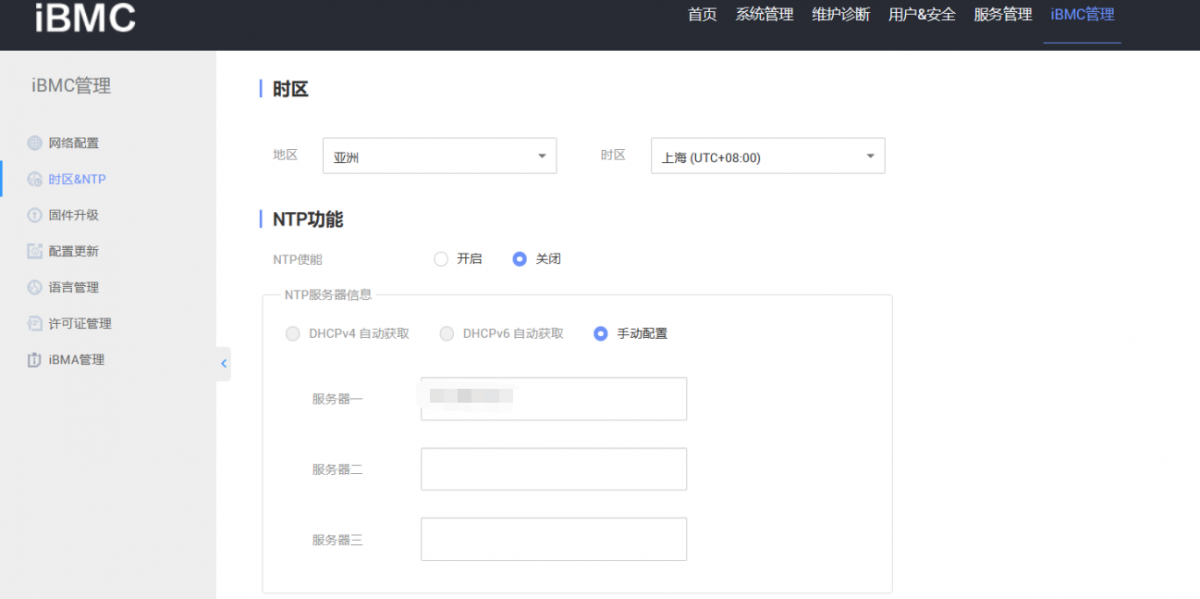Click the 固件升级 upgrade icon
1200x599 pixels.
click(x=35, y=215)
